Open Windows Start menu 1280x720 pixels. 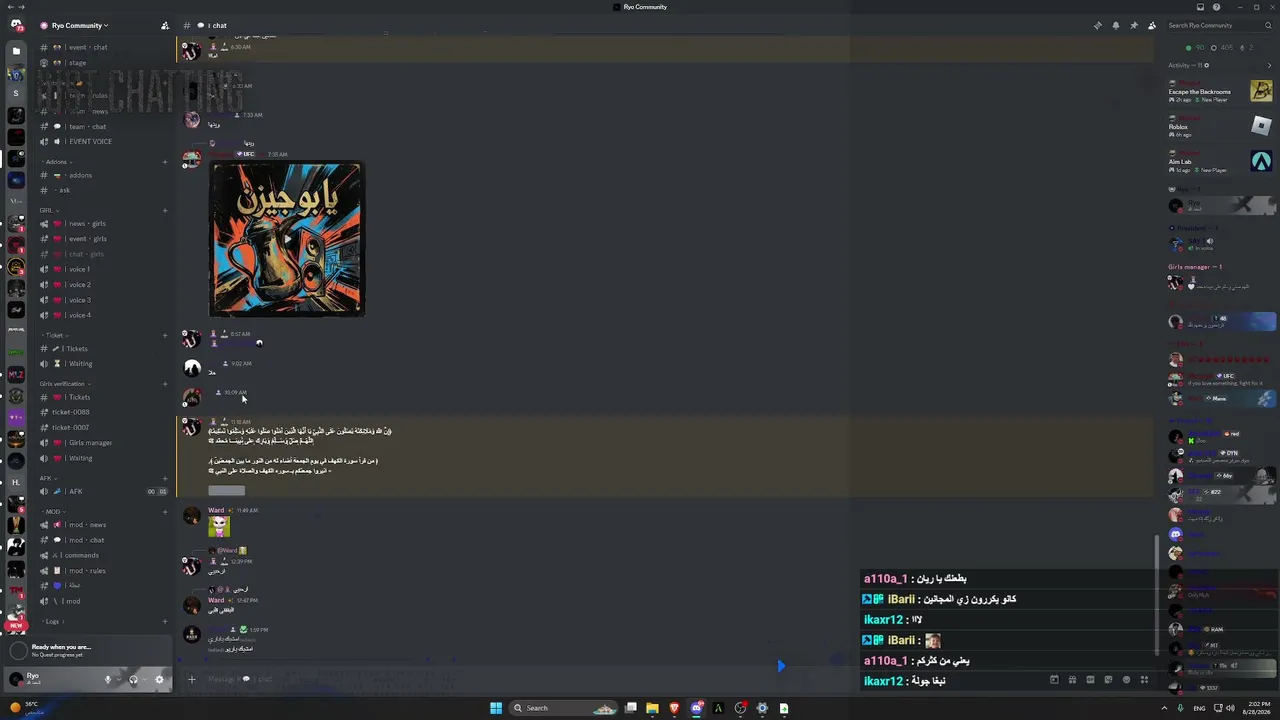(x=495, y=708)
